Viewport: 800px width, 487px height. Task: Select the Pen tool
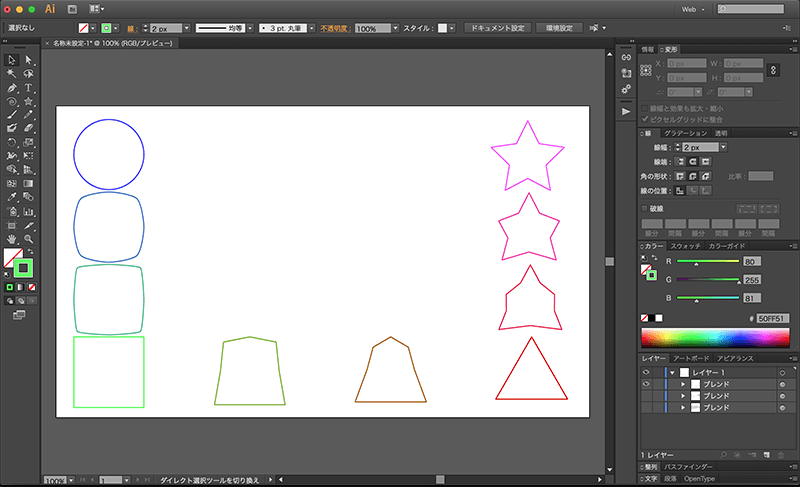click(11, 88)
